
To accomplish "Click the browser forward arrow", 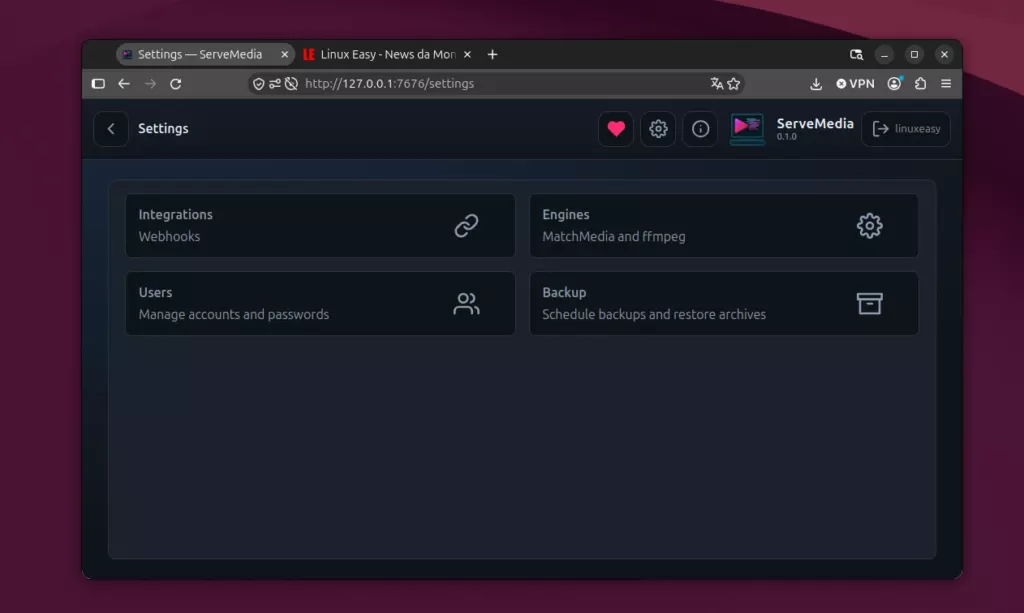I will click(150, 84).
